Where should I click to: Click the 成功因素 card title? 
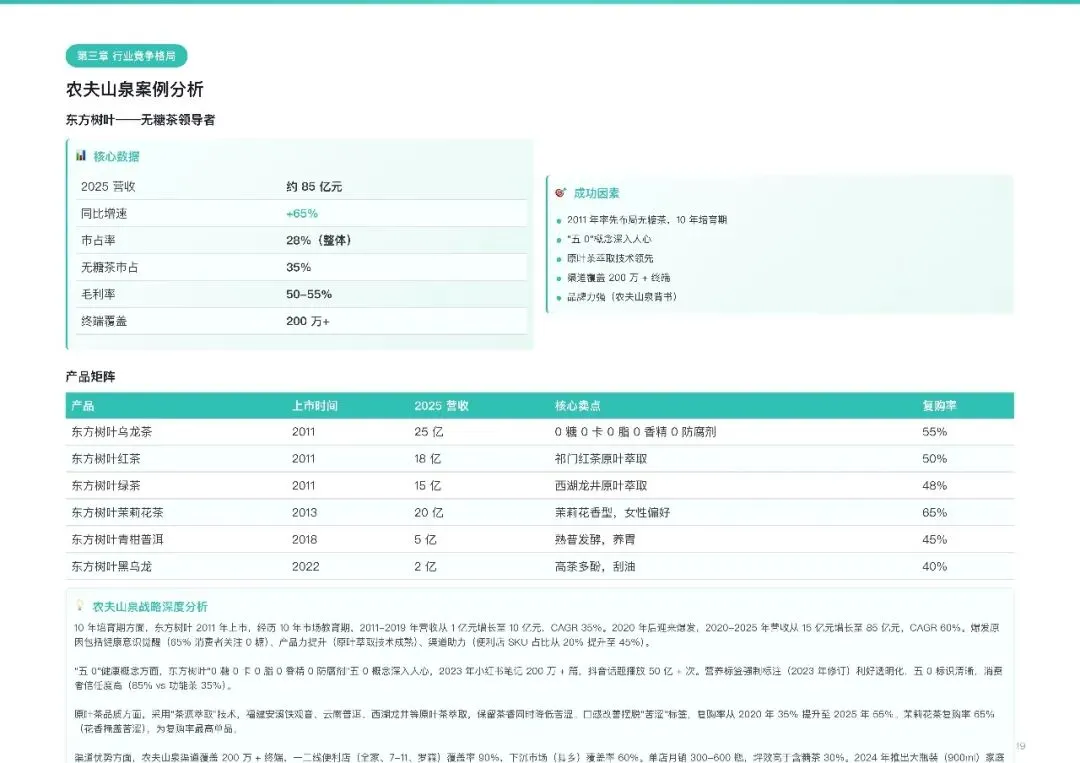596,194
